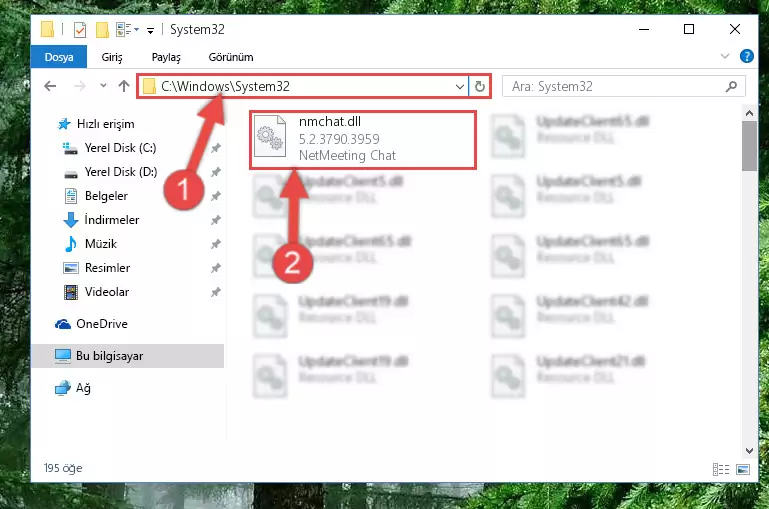Click scrollbar up arrow in file list

click(x=749, y=113)
